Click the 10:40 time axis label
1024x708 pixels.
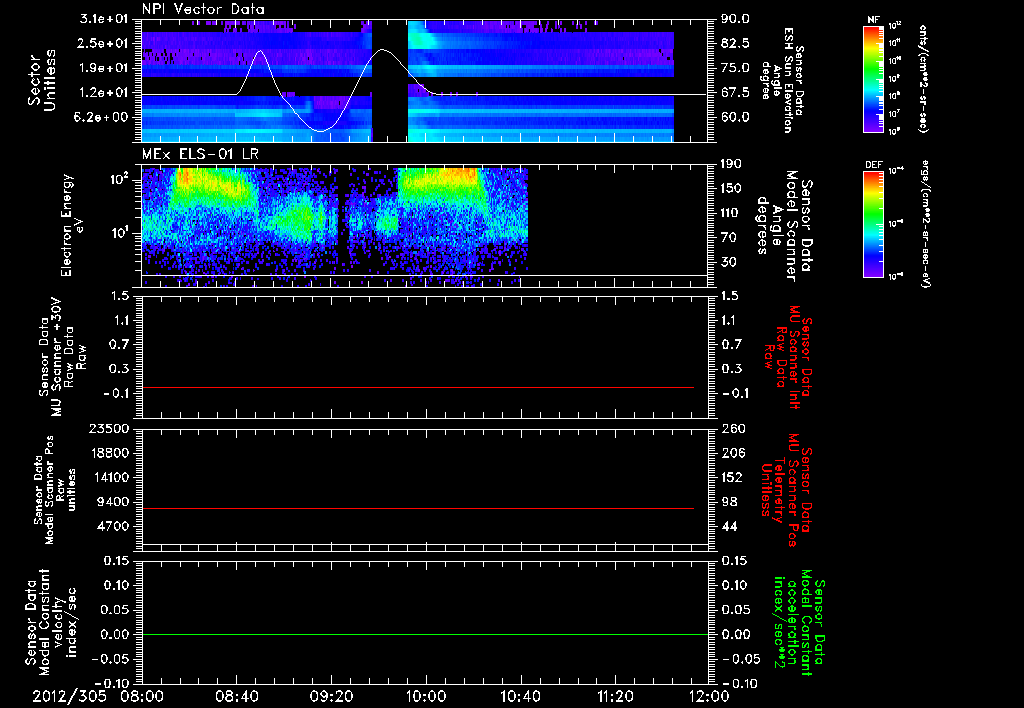[520, 697]
